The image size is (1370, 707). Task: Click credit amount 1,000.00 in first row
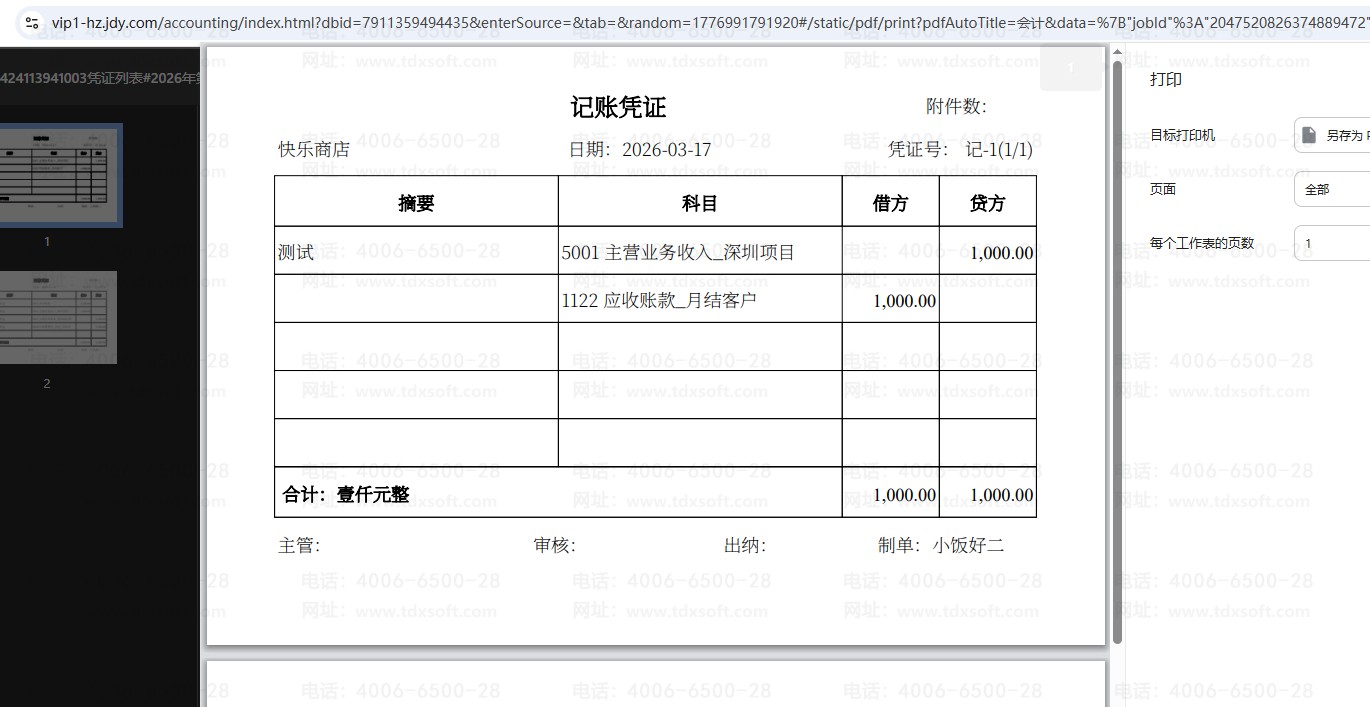1001,253
